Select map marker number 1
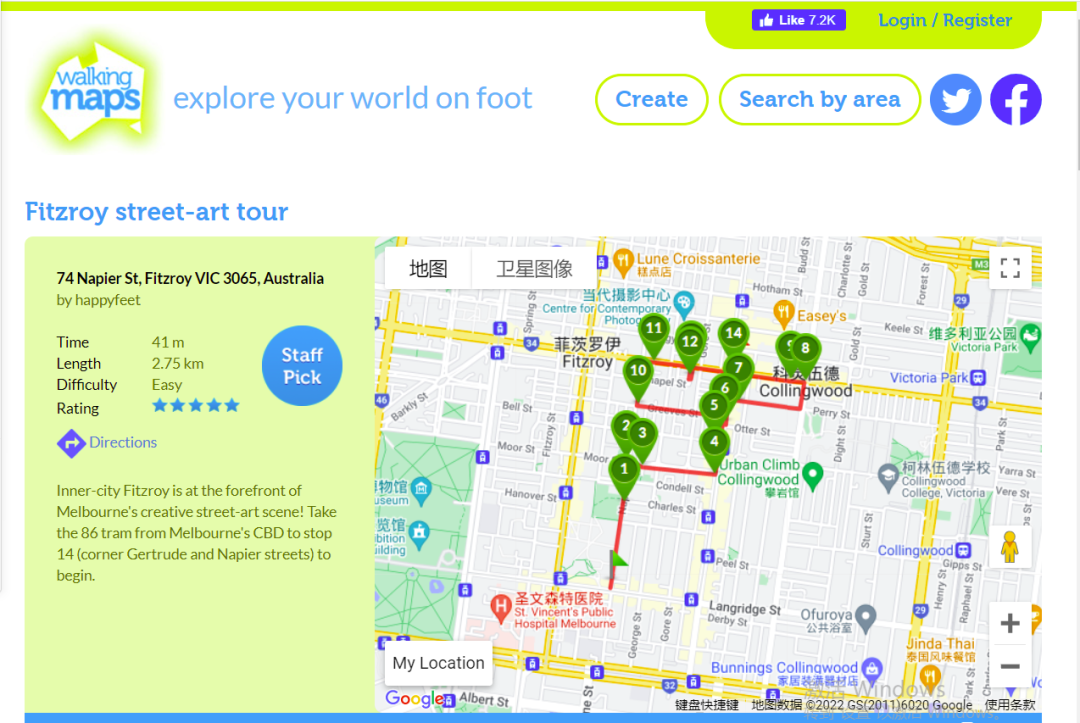 pyautogui.click(x=624, y=475)
